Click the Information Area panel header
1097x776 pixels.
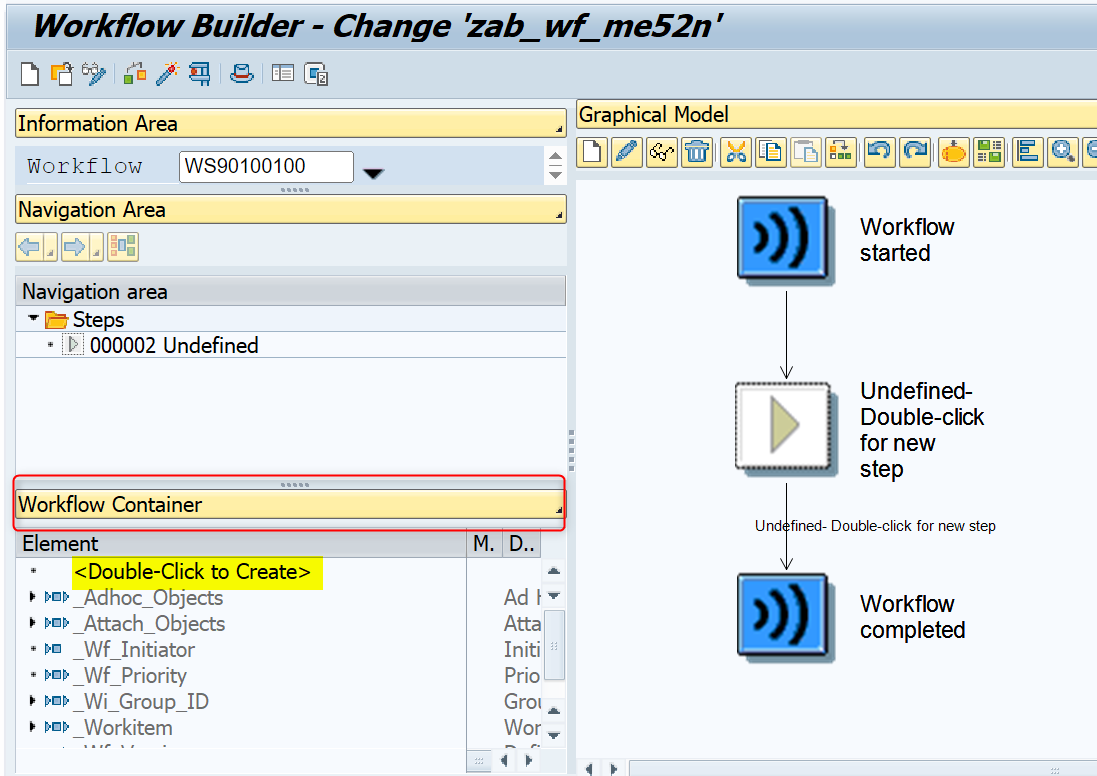click(x=290, y=123)
